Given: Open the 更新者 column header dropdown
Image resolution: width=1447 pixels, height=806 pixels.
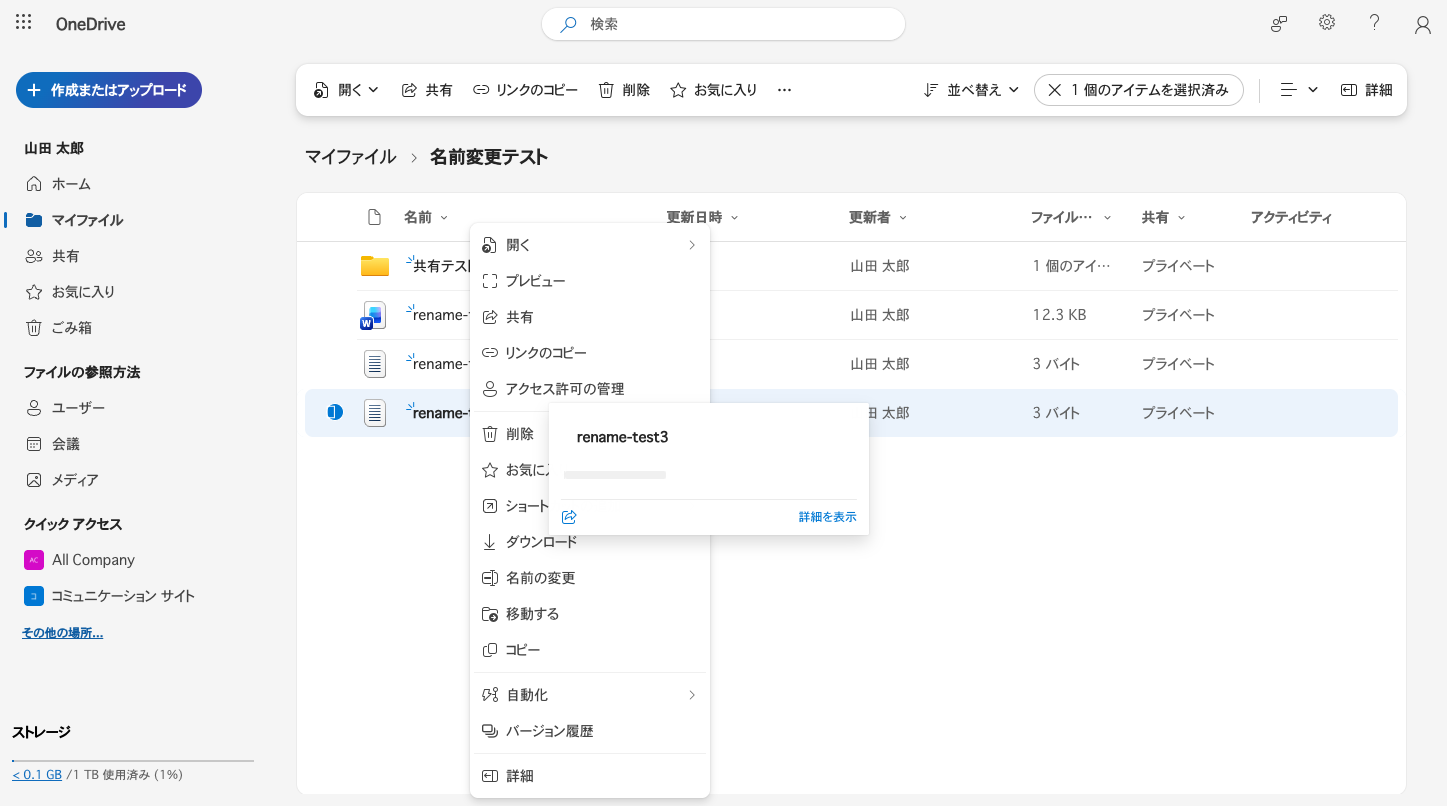Looking at the screenshot, I should [878, 217].
